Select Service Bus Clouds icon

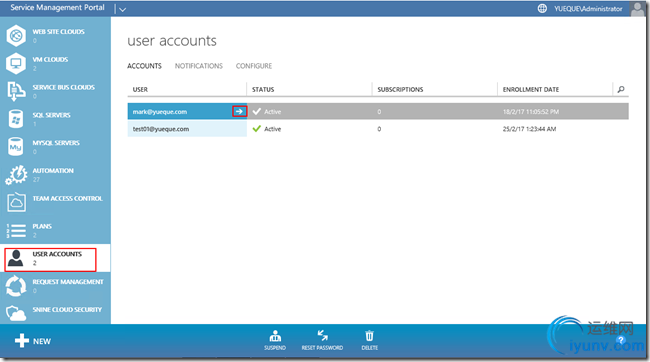16,91
